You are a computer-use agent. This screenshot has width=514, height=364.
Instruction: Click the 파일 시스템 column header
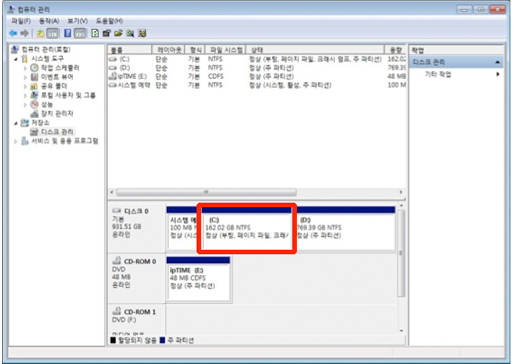pos(226,50)
